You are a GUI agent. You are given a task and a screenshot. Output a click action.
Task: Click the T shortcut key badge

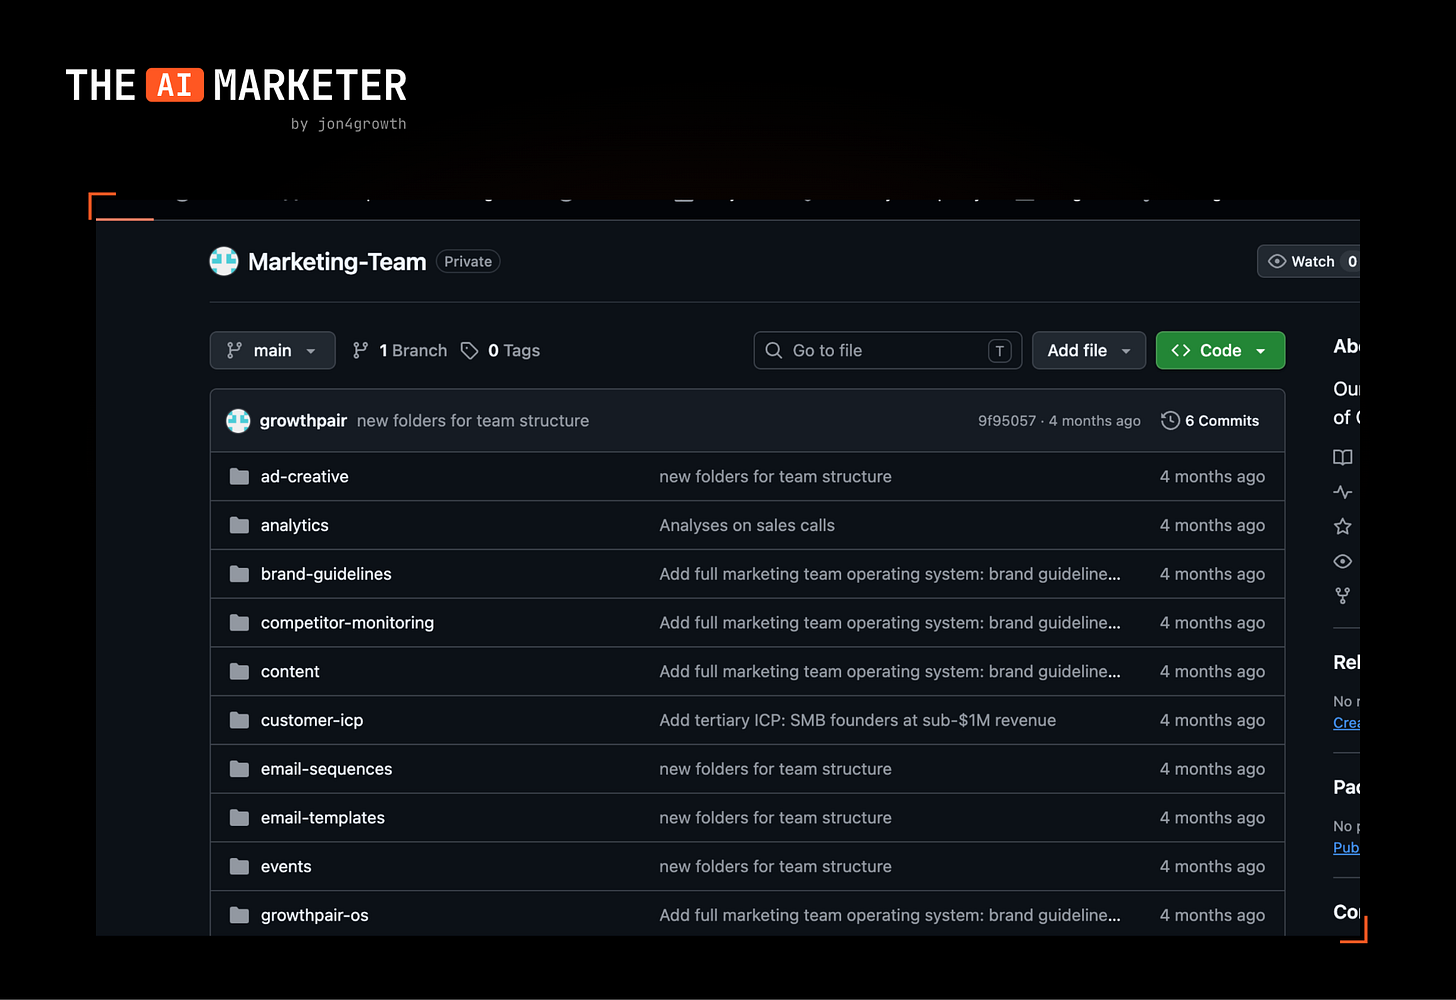1000,350
